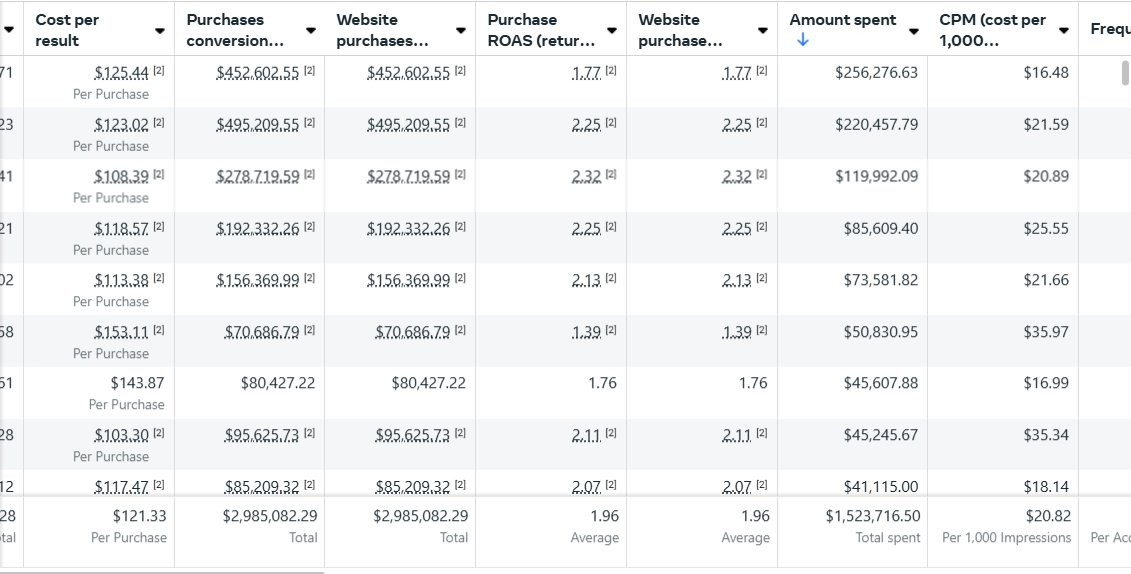
Task: Click the $16.48 CPM value
Action: tap(1046, 72)
